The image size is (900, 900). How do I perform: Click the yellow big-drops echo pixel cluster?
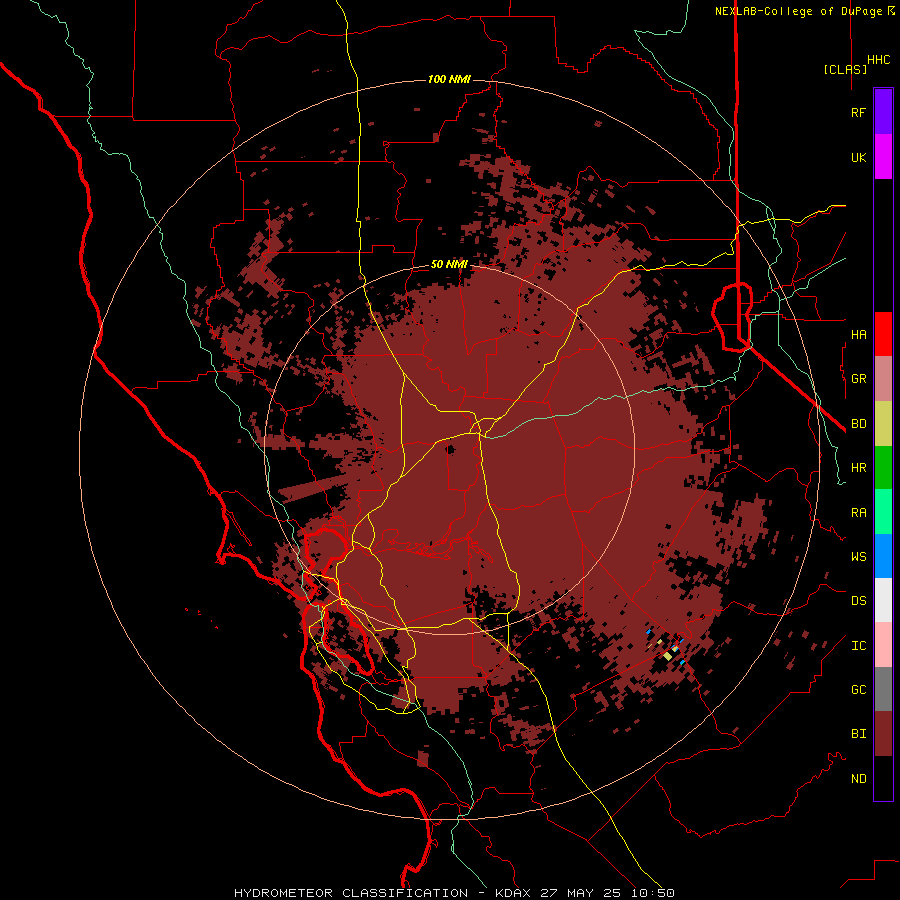pyautogui.click(x=668, y=655)
